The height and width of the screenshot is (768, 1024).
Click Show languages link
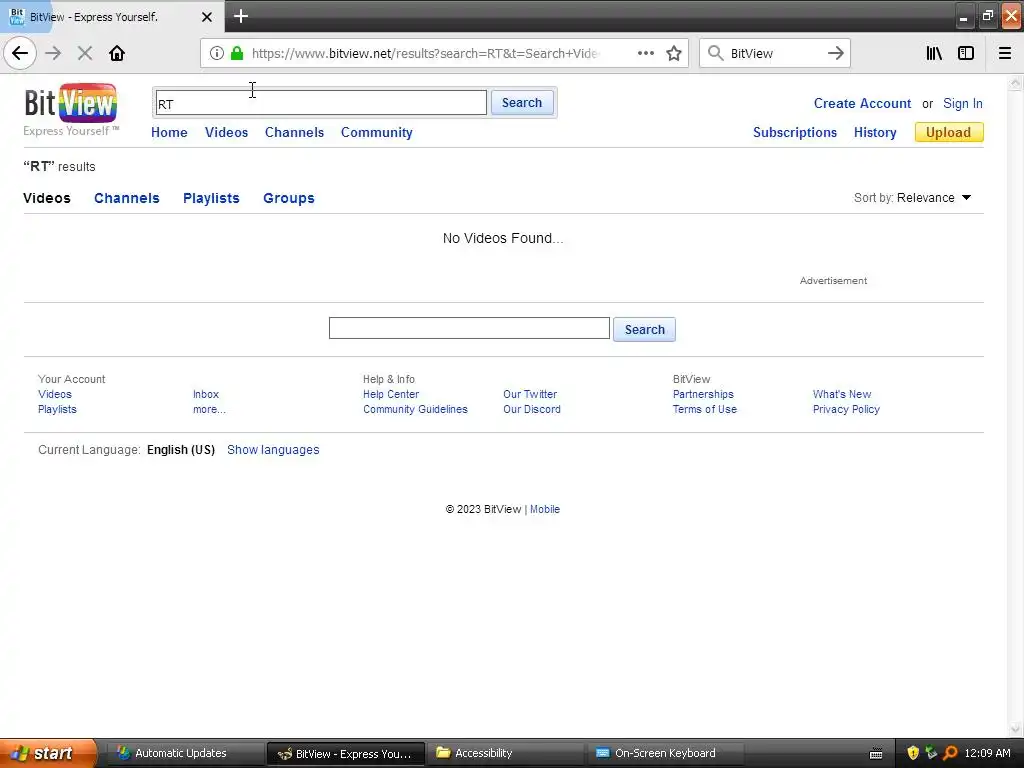point(273,450)
